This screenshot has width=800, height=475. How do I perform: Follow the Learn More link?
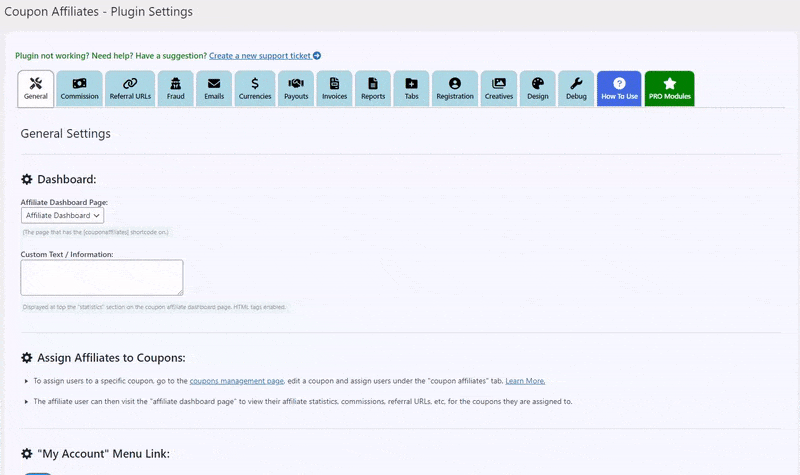(525, 381)
